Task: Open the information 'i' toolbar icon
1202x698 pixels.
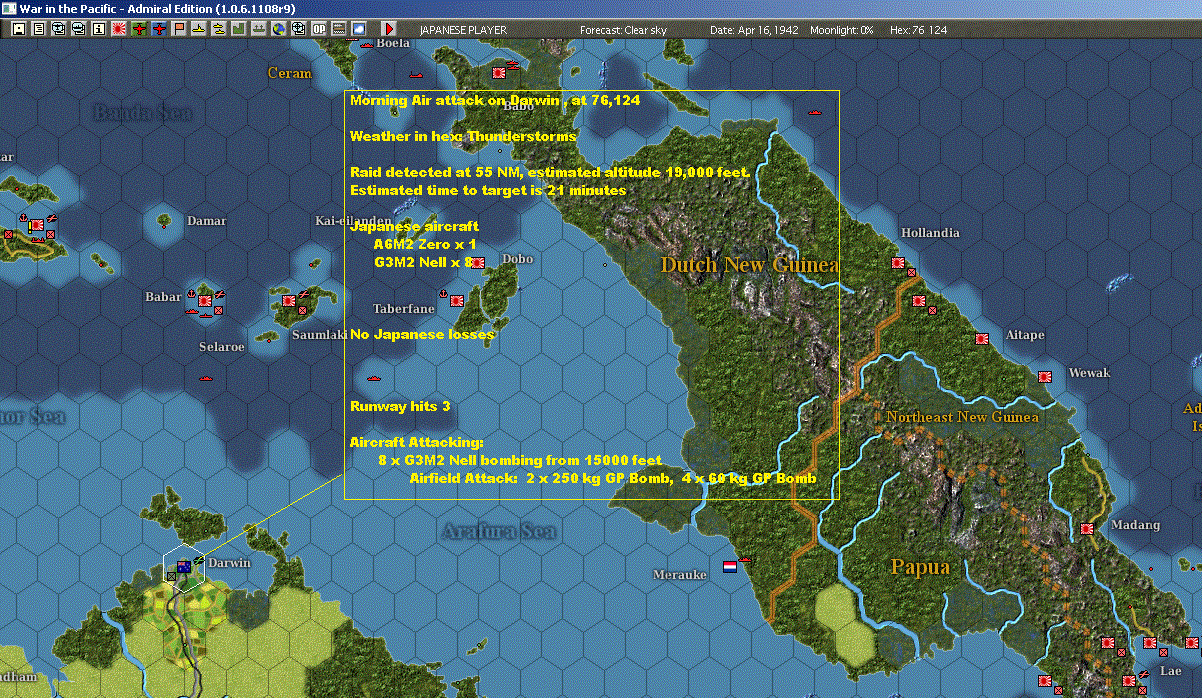Action: (98, 29)
